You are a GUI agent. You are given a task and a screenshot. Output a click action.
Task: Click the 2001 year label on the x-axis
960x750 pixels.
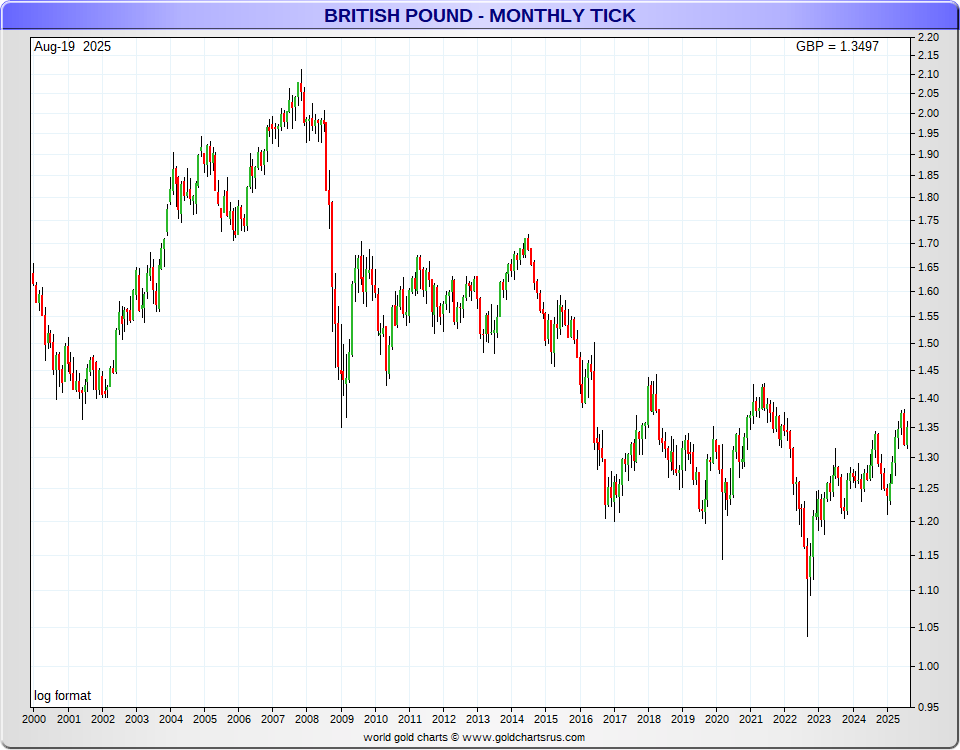(69, 719)
